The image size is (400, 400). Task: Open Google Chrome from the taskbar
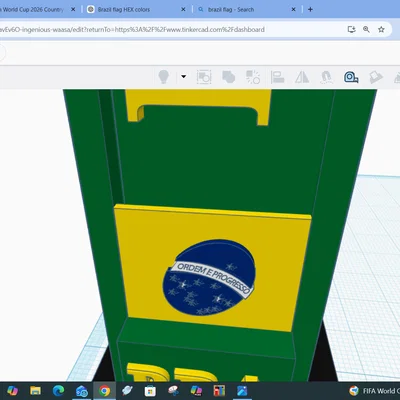[x=104, y=390]
